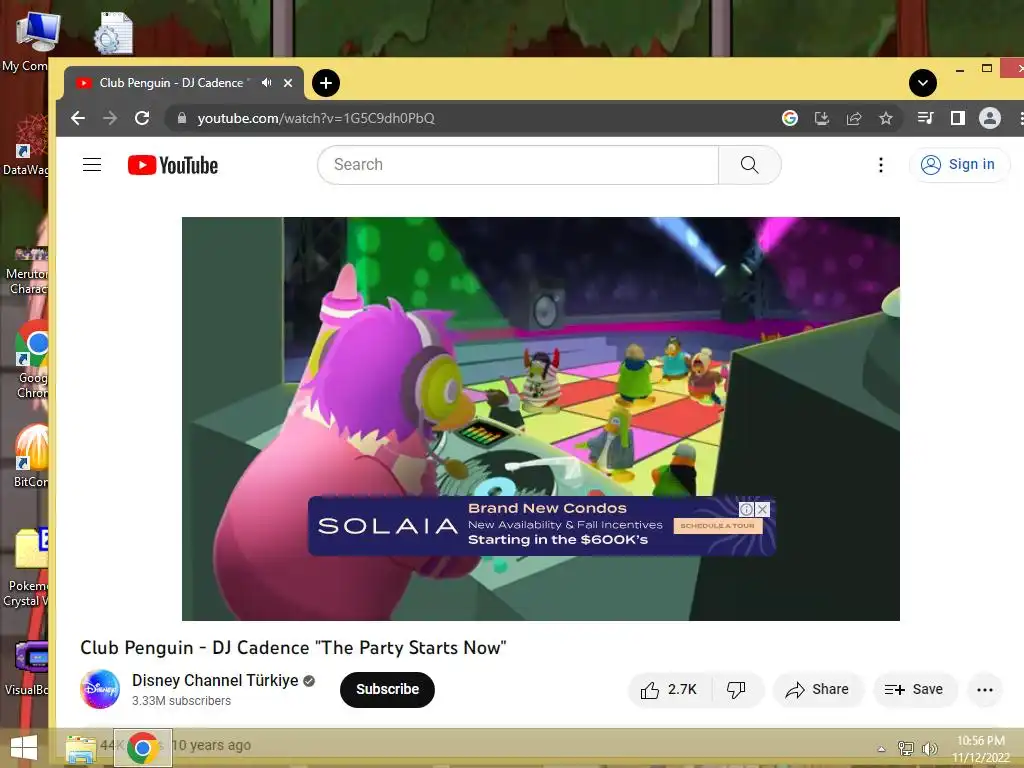View site info via lock icon
The image size is (1024, 768).
pyautogui.click(x=182, y=118)
